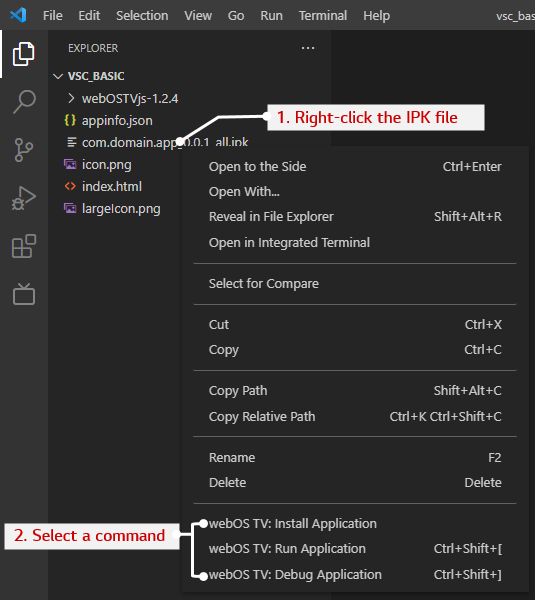
Task: Choose Select for Compare
Action: click(x=355, y=284)
